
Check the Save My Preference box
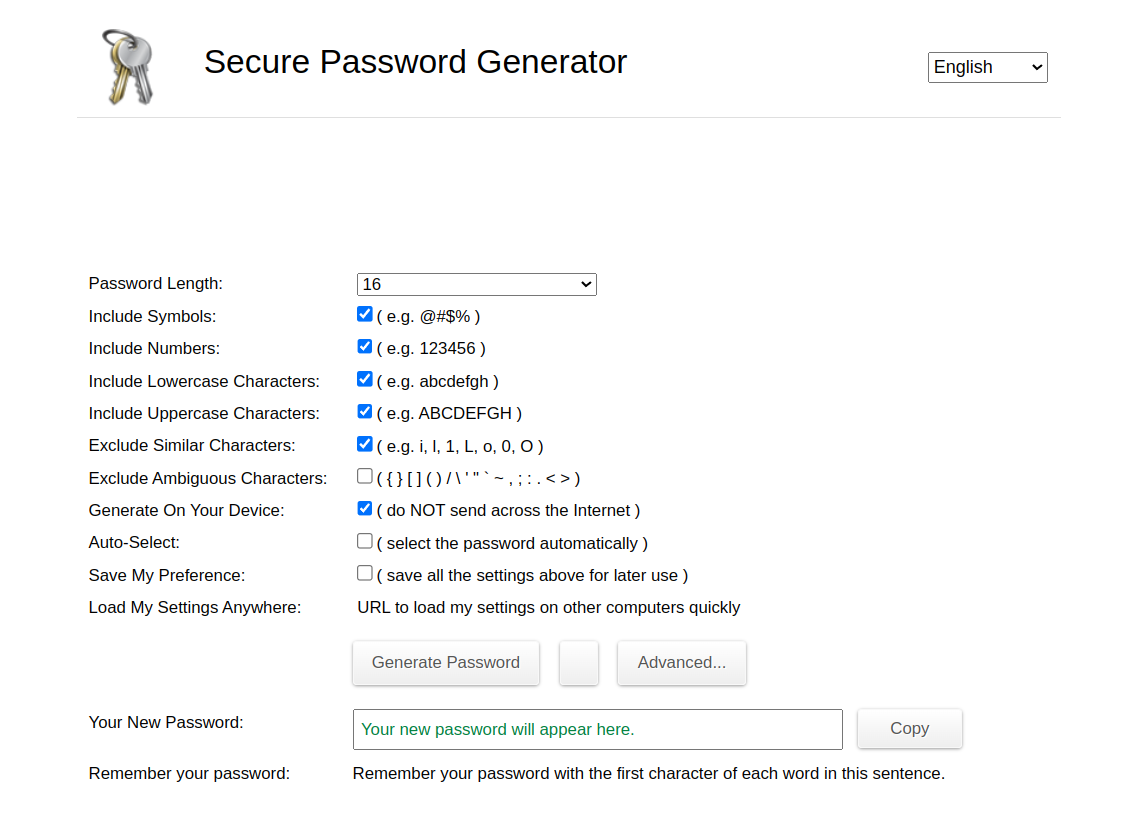[x=365, y=573]
